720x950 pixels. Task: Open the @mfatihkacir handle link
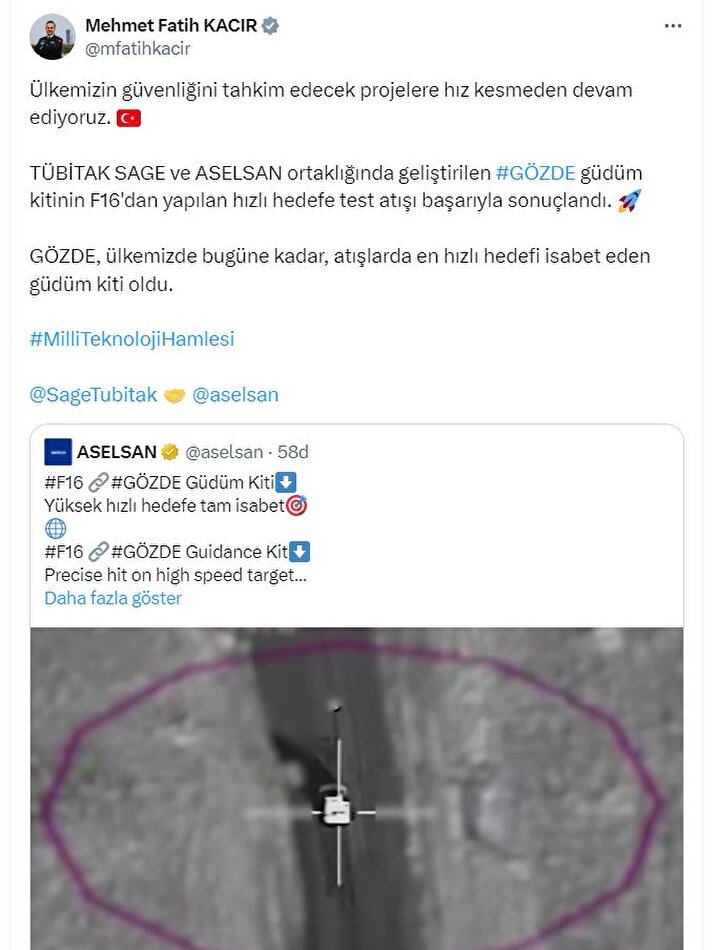tap(138, 48)
